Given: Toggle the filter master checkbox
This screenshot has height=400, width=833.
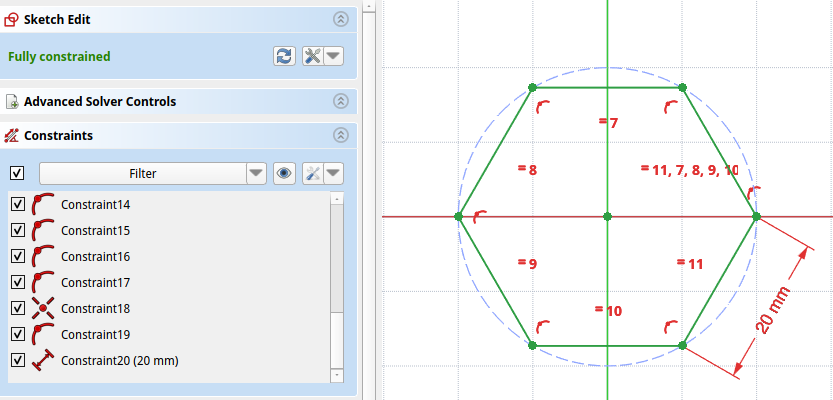Looking at the screenshot, I should (17, 173).
